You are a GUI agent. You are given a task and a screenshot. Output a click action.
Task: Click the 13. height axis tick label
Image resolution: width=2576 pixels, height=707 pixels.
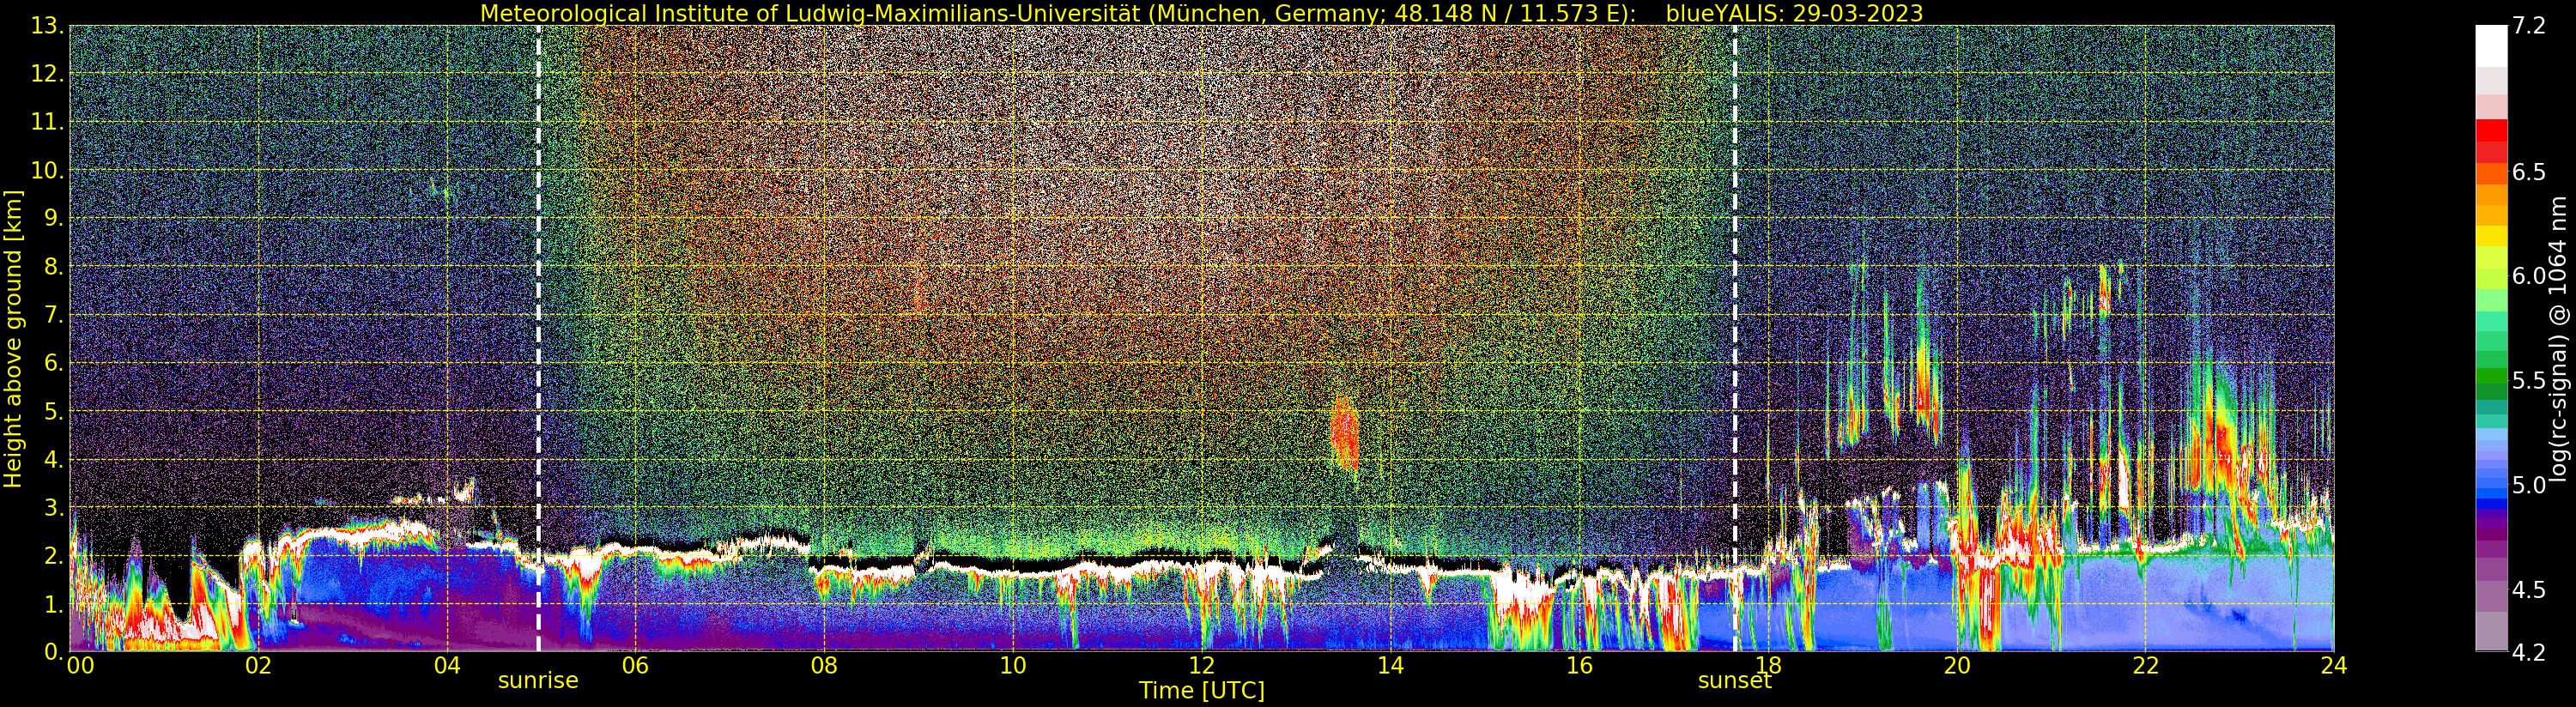coord(47,26)
